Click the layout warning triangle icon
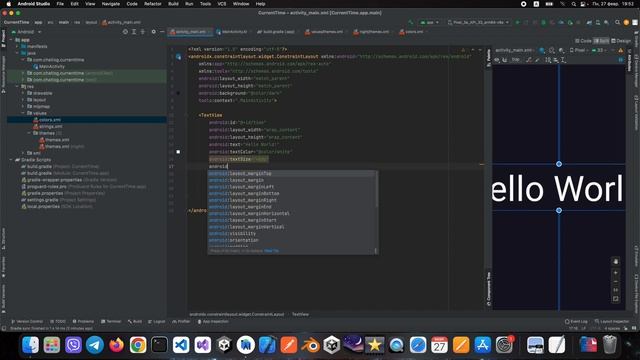This screenshot has height=360, width=640. 621,50
